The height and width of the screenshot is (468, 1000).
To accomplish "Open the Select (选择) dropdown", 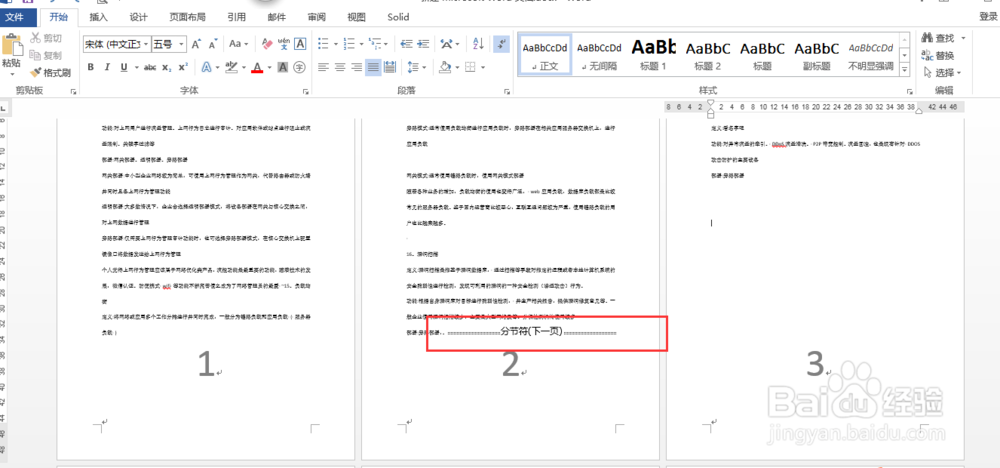I will point(942,73).
